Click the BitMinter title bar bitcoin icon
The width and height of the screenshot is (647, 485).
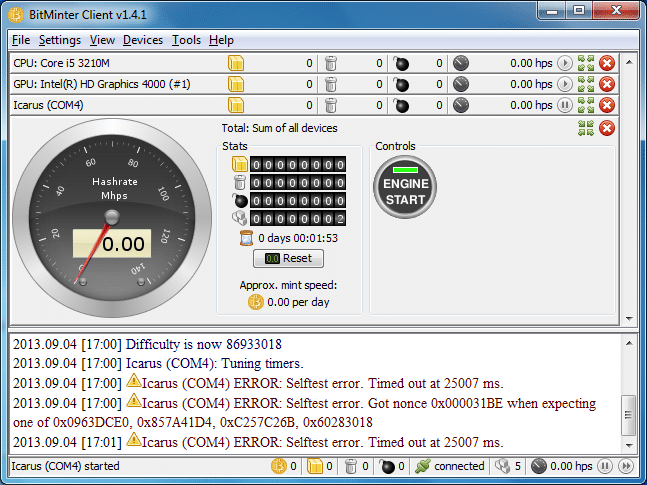point(16,15)
